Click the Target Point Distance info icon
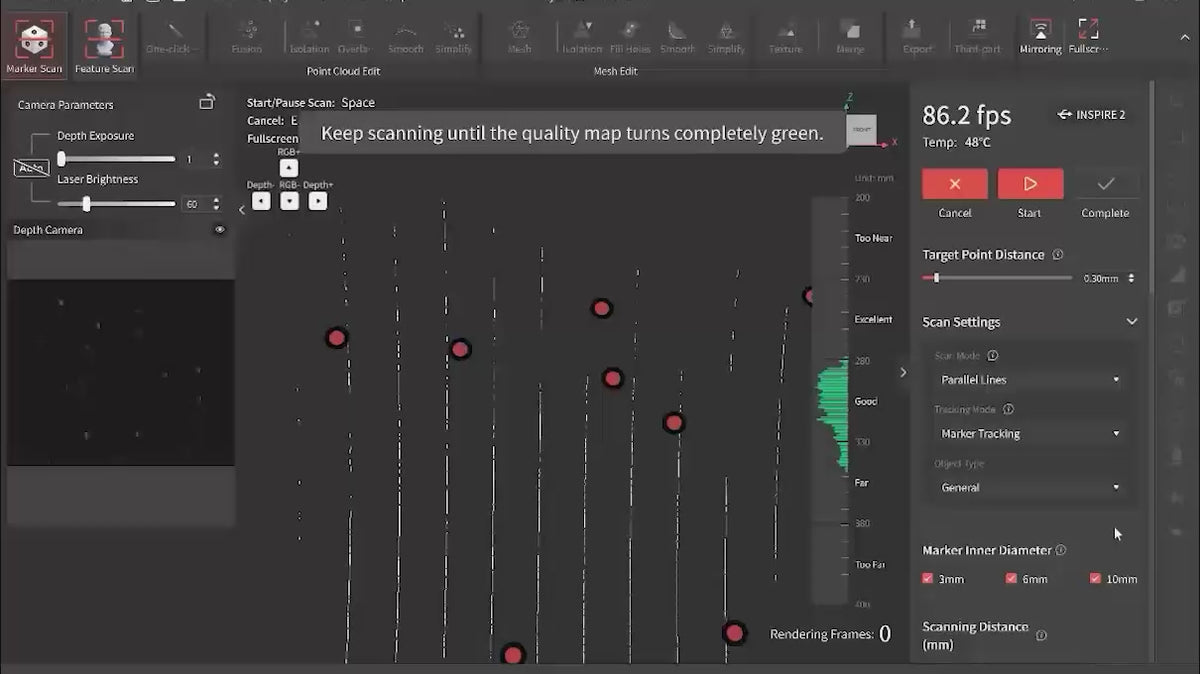This screenshot has width=1200, height=674. tap(1058, 255)
